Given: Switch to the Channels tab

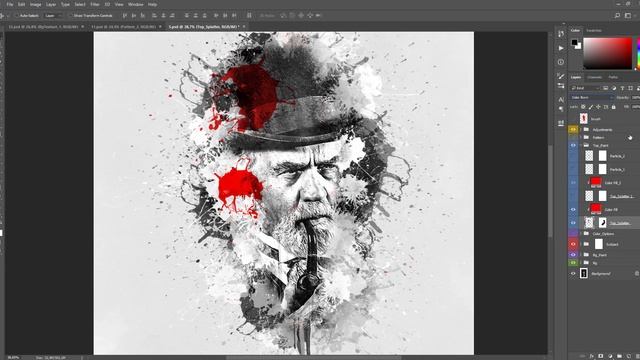Looking at the screenshot, I should click(x=594, y=77).
